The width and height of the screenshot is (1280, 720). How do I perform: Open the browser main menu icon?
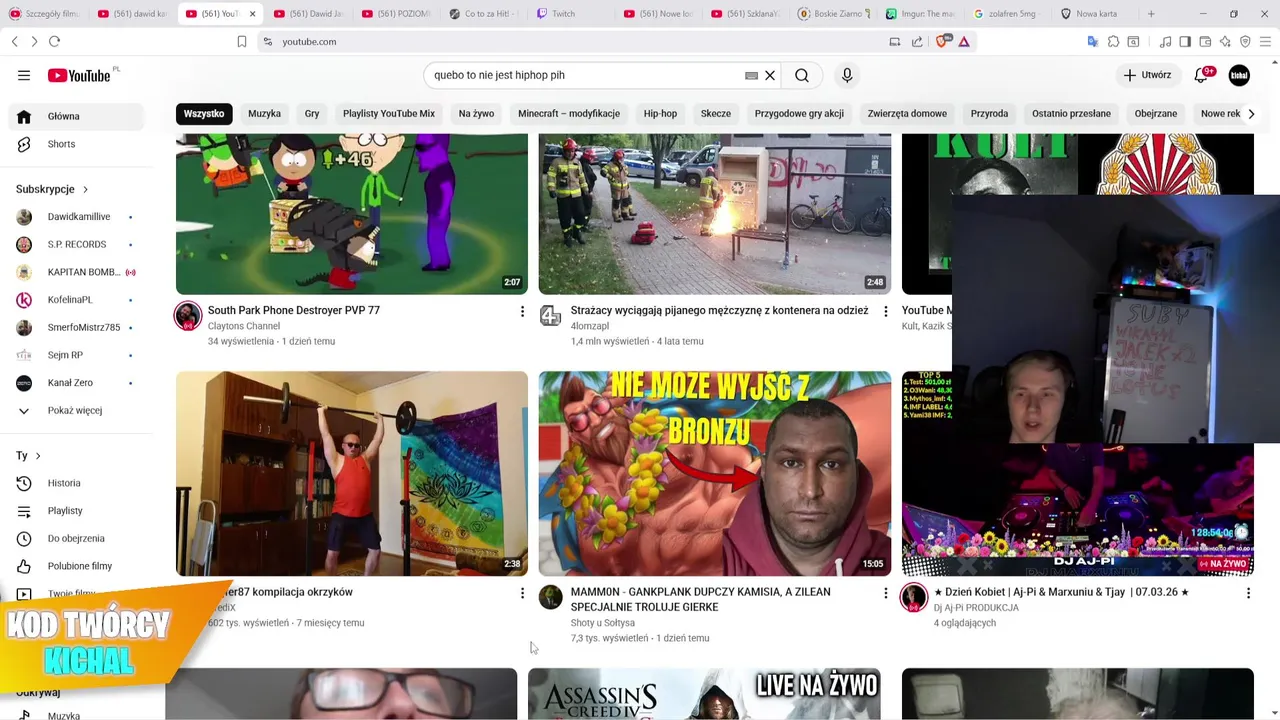1266,41
